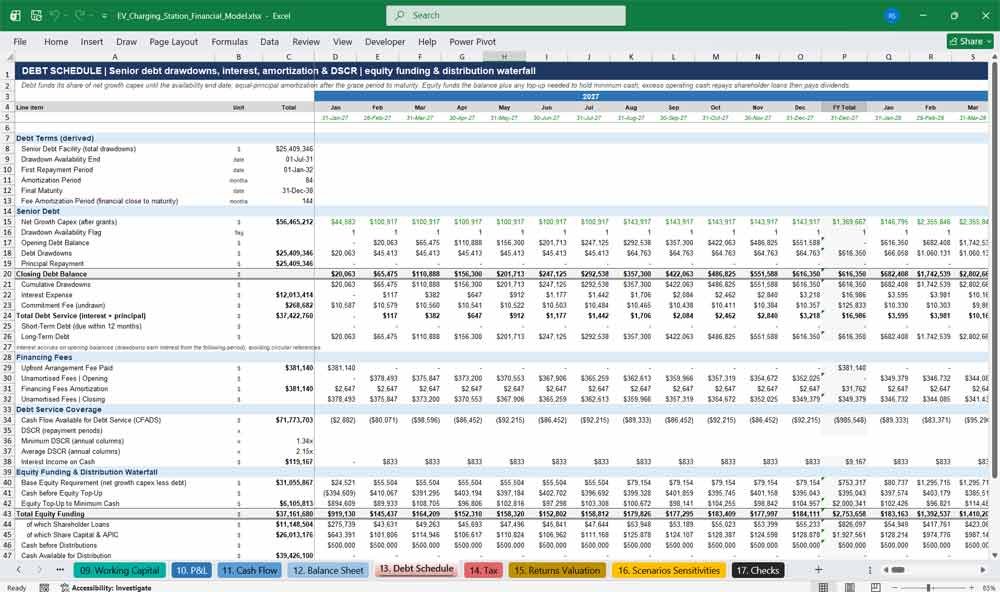Click the Excel app icon in title bar
This screenshot has height=592, width=1000.
[x=15, y=15]
